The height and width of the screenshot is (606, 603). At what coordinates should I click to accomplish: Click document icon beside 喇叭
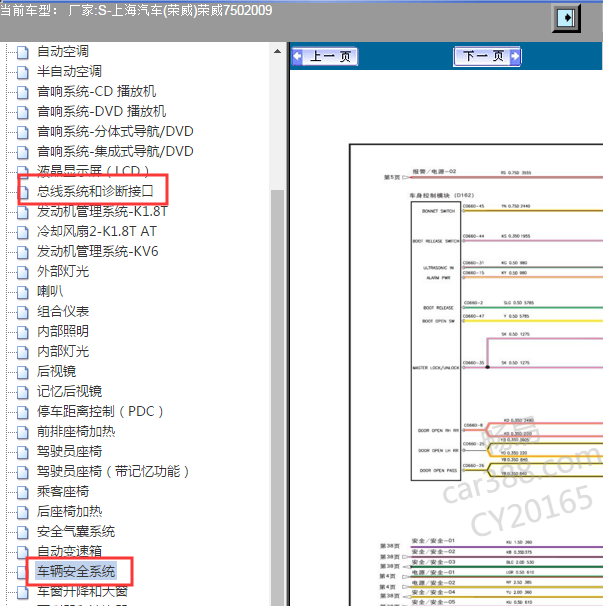pyautogui.click(x=22, y=292)
